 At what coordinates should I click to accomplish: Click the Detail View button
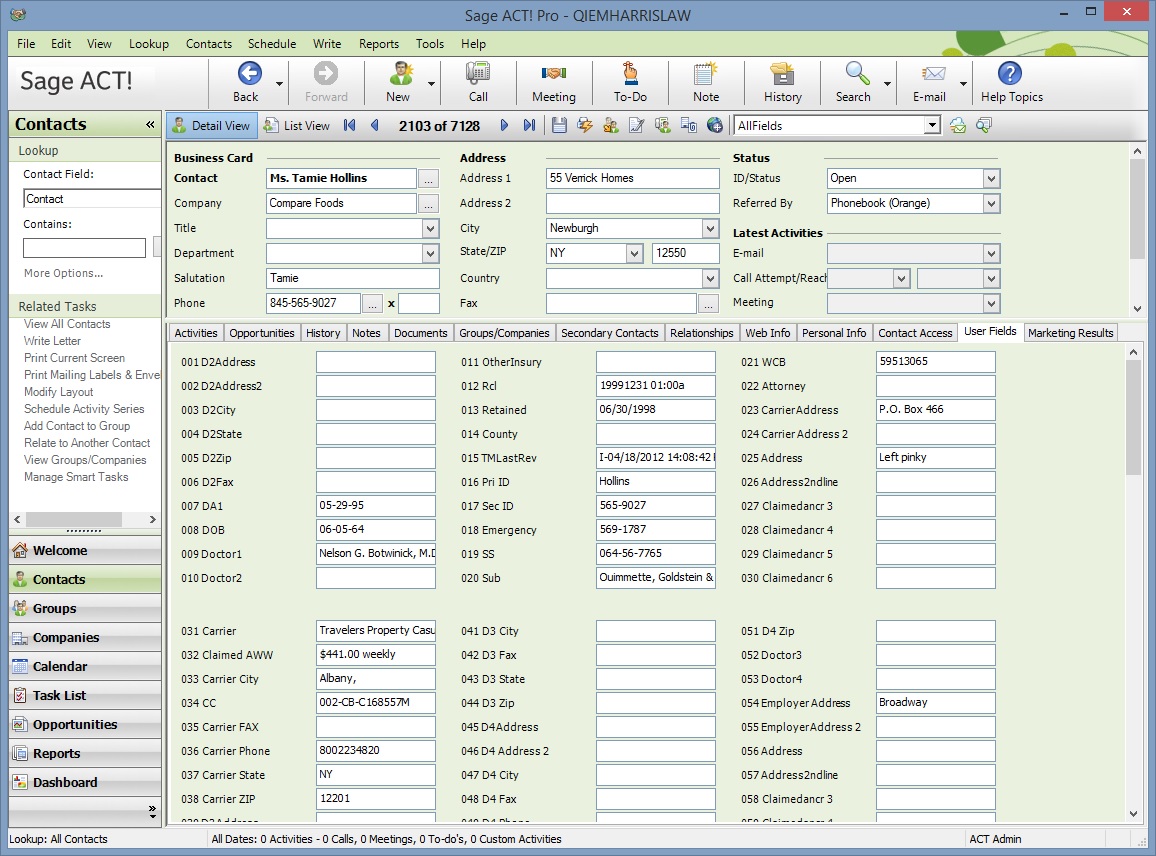click(212, 125)
